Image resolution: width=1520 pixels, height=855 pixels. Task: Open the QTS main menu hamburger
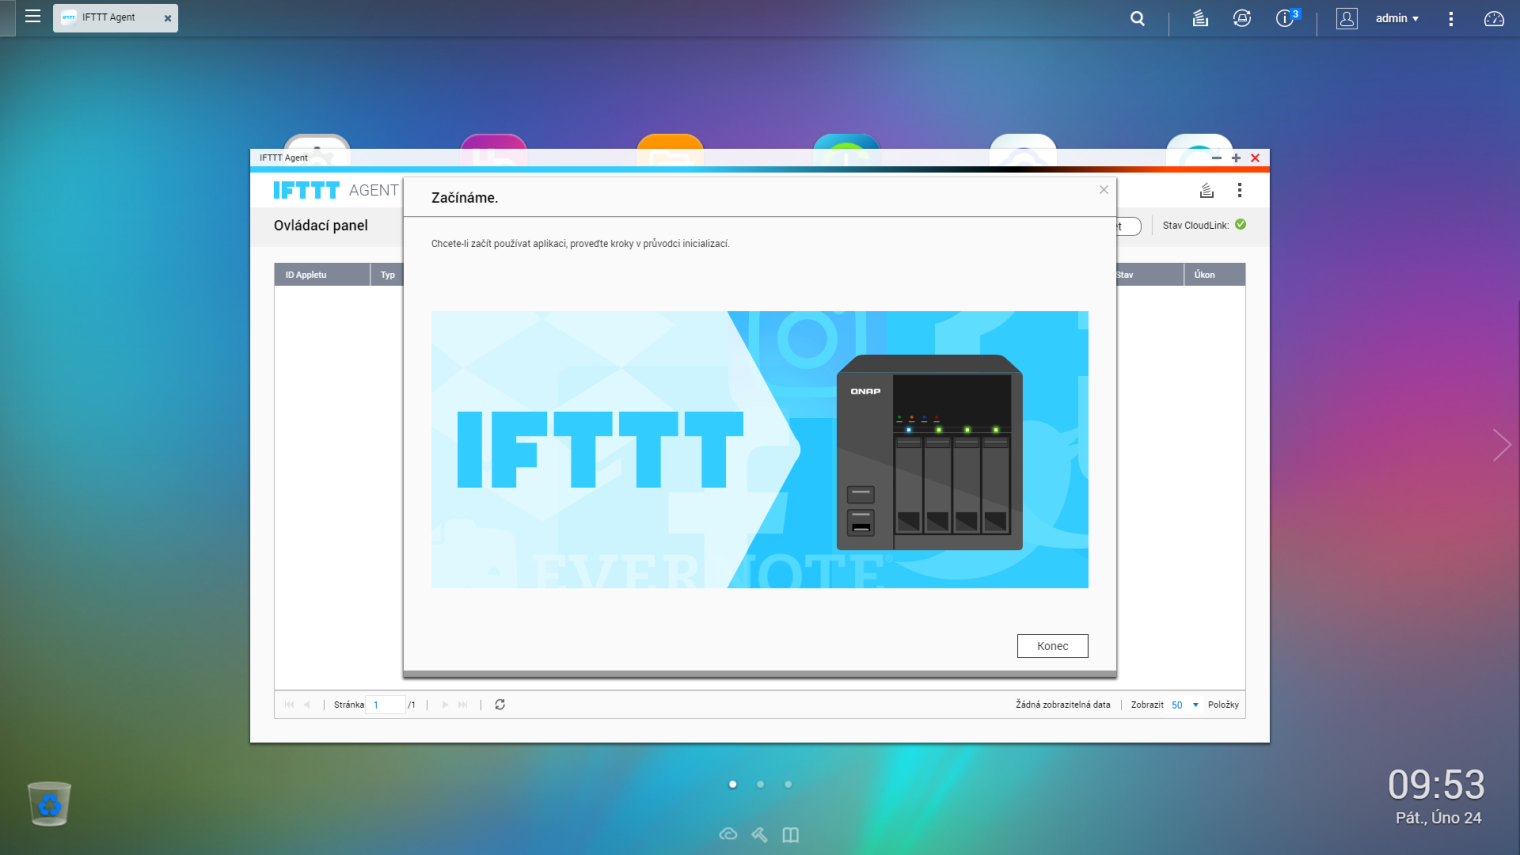[33, 17]
